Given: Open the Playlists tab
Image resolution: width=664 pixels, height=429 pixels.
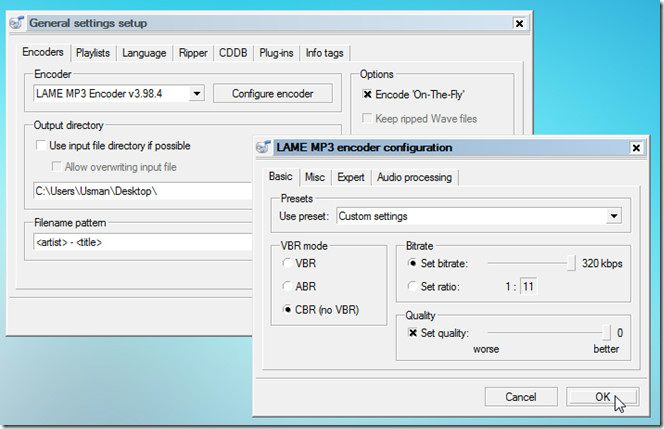Looking at the screenshot, I should tap(93, 53).
